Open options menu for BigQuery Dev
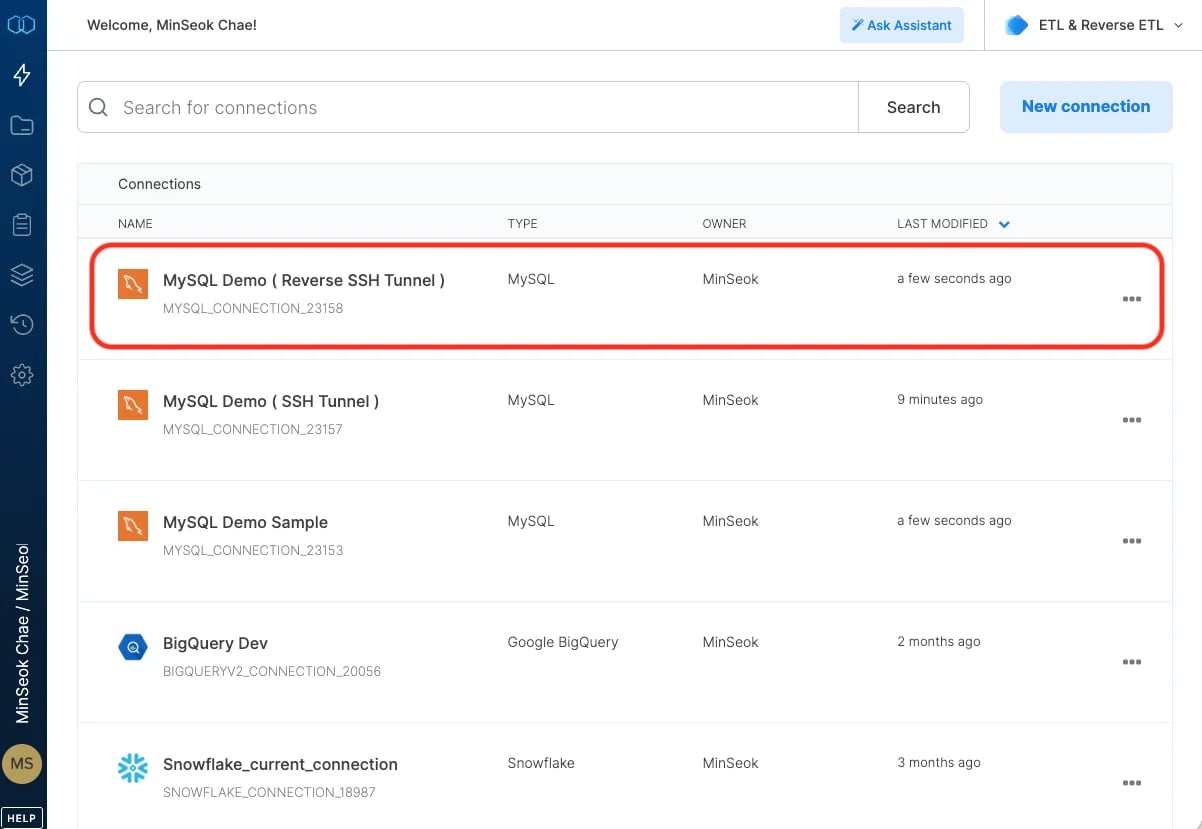 [x=1132, y=662]
